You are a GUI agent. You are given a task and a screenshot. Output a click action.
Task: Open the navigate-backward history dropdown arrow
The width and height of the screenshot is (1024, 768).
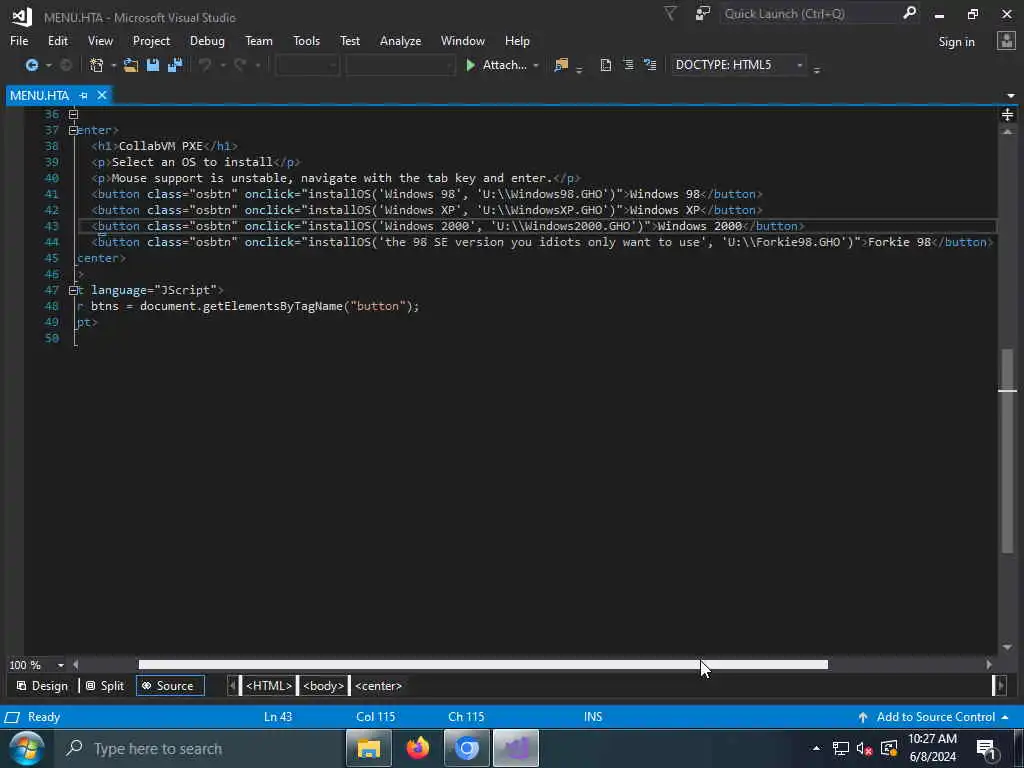click(x=49, y=65)
